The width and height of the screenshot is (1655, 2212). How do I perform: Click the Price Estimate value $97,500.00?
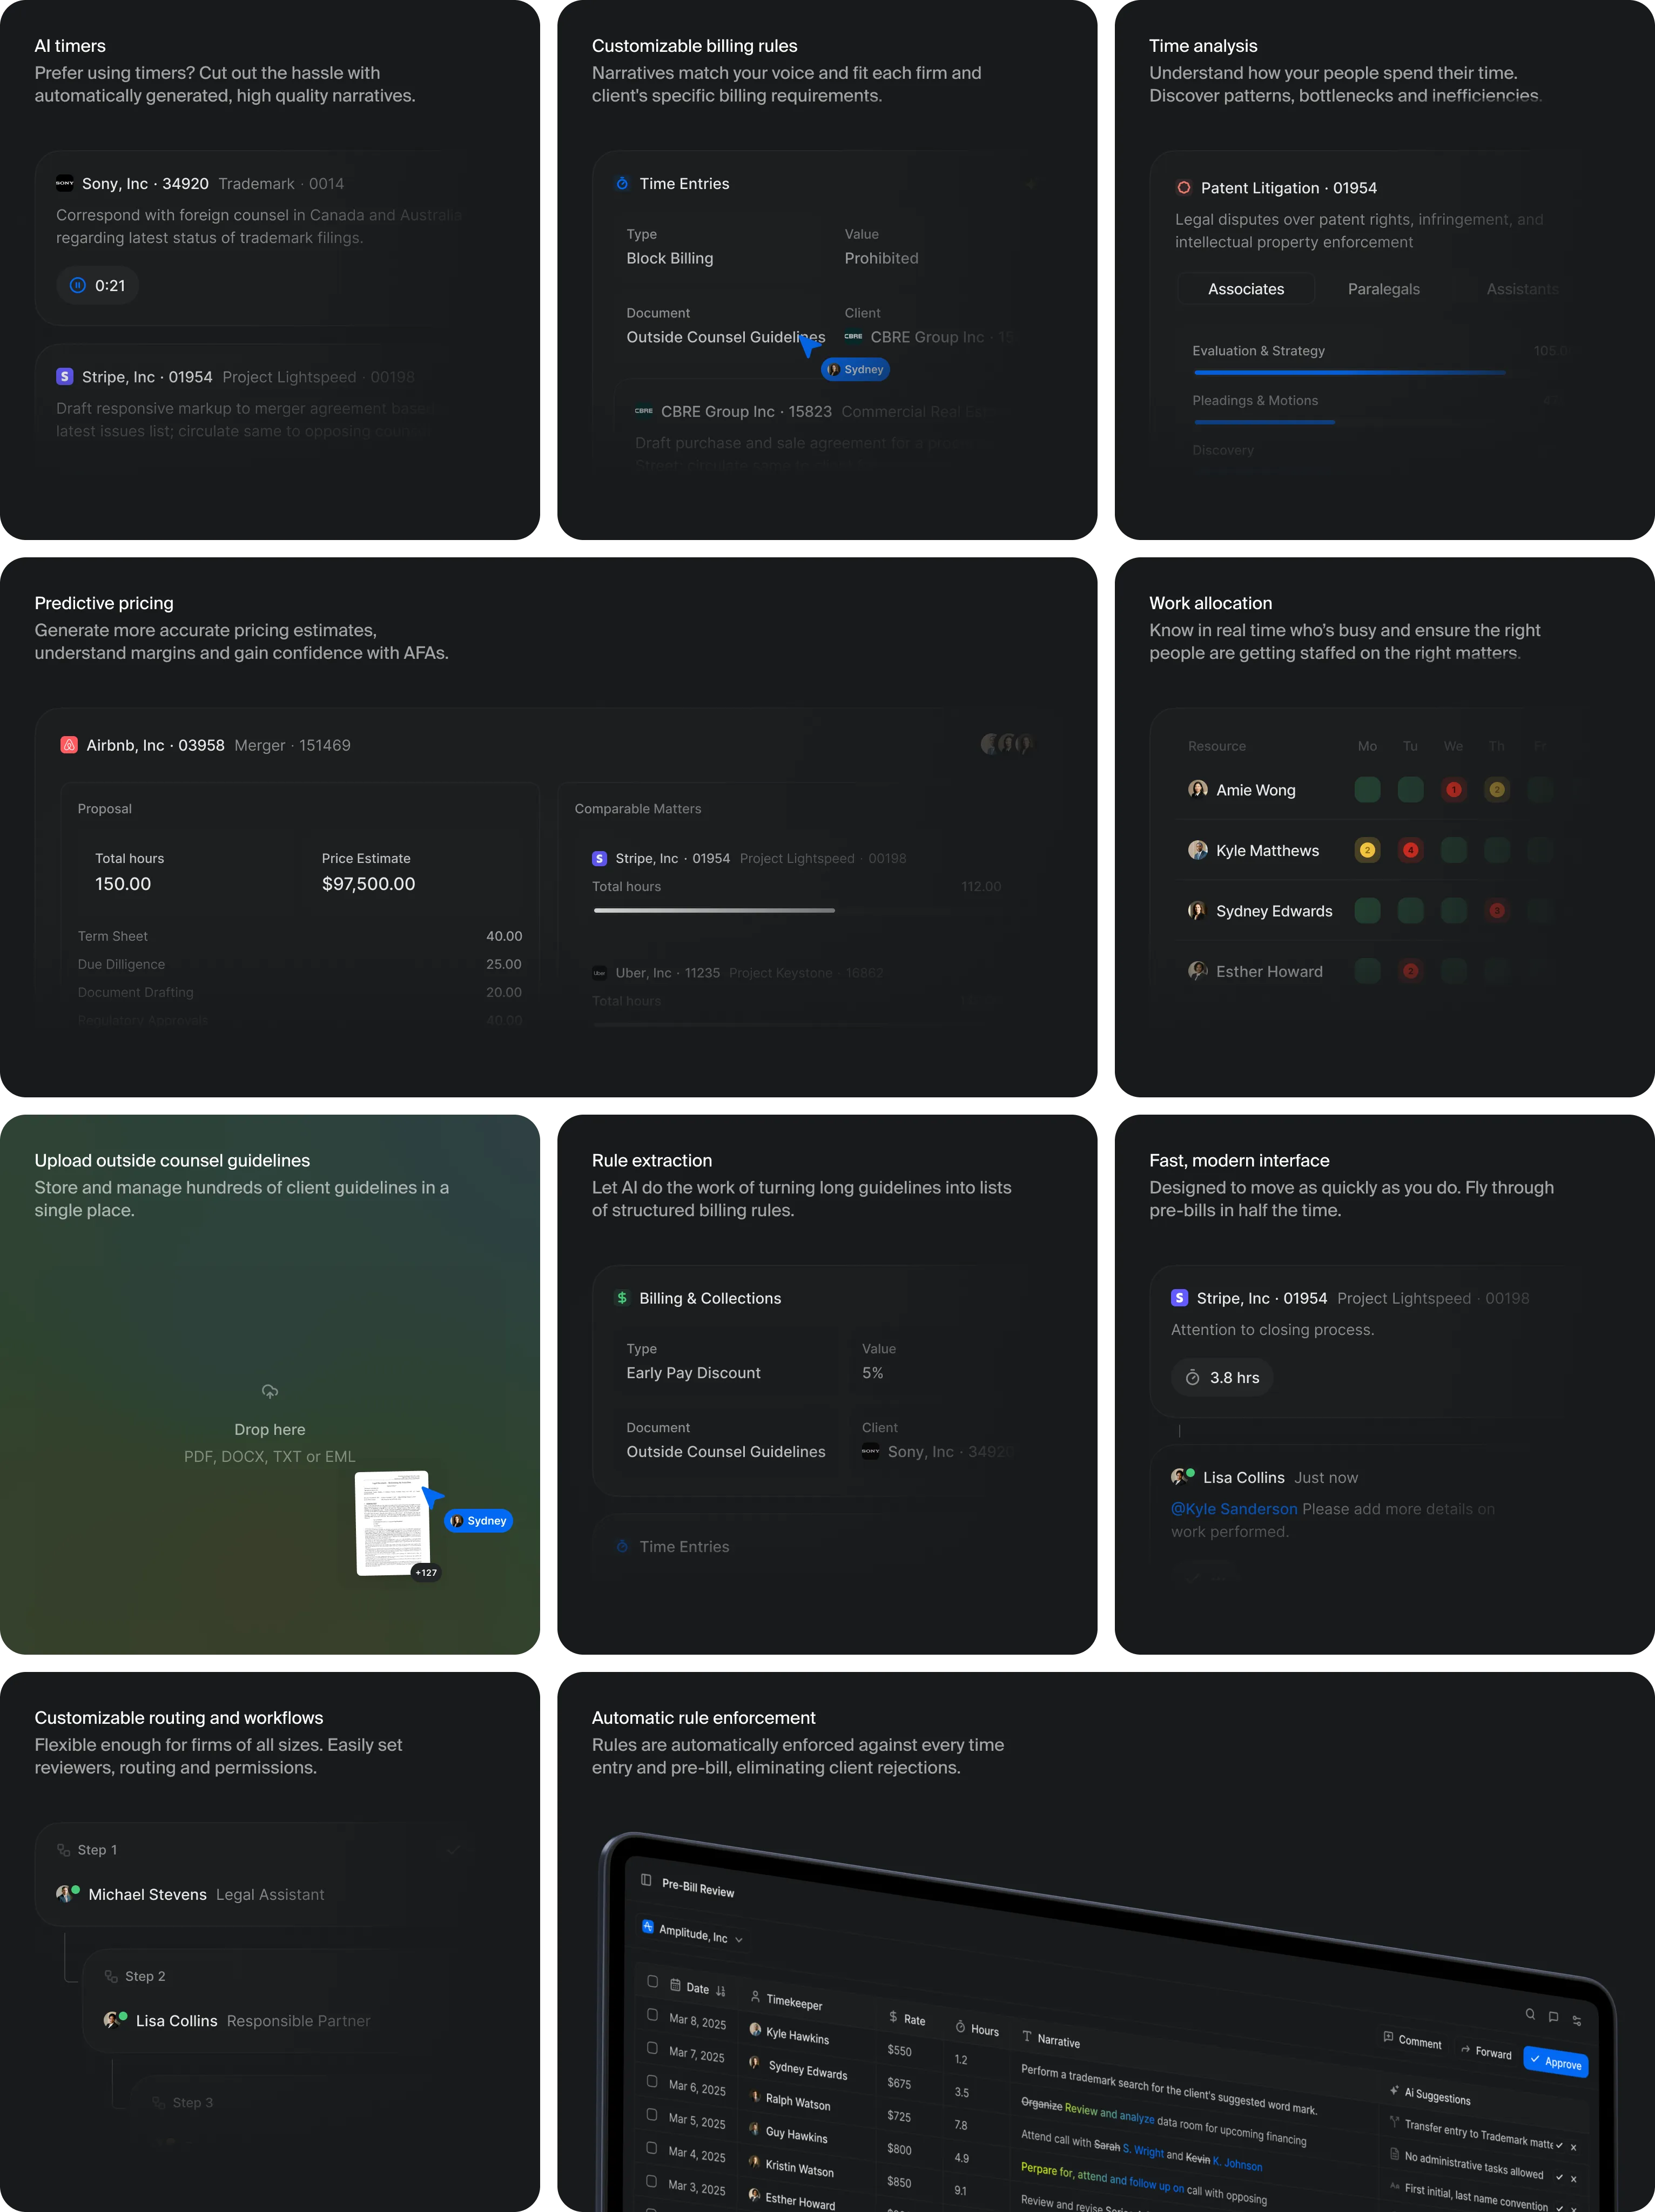click(368, 884)
